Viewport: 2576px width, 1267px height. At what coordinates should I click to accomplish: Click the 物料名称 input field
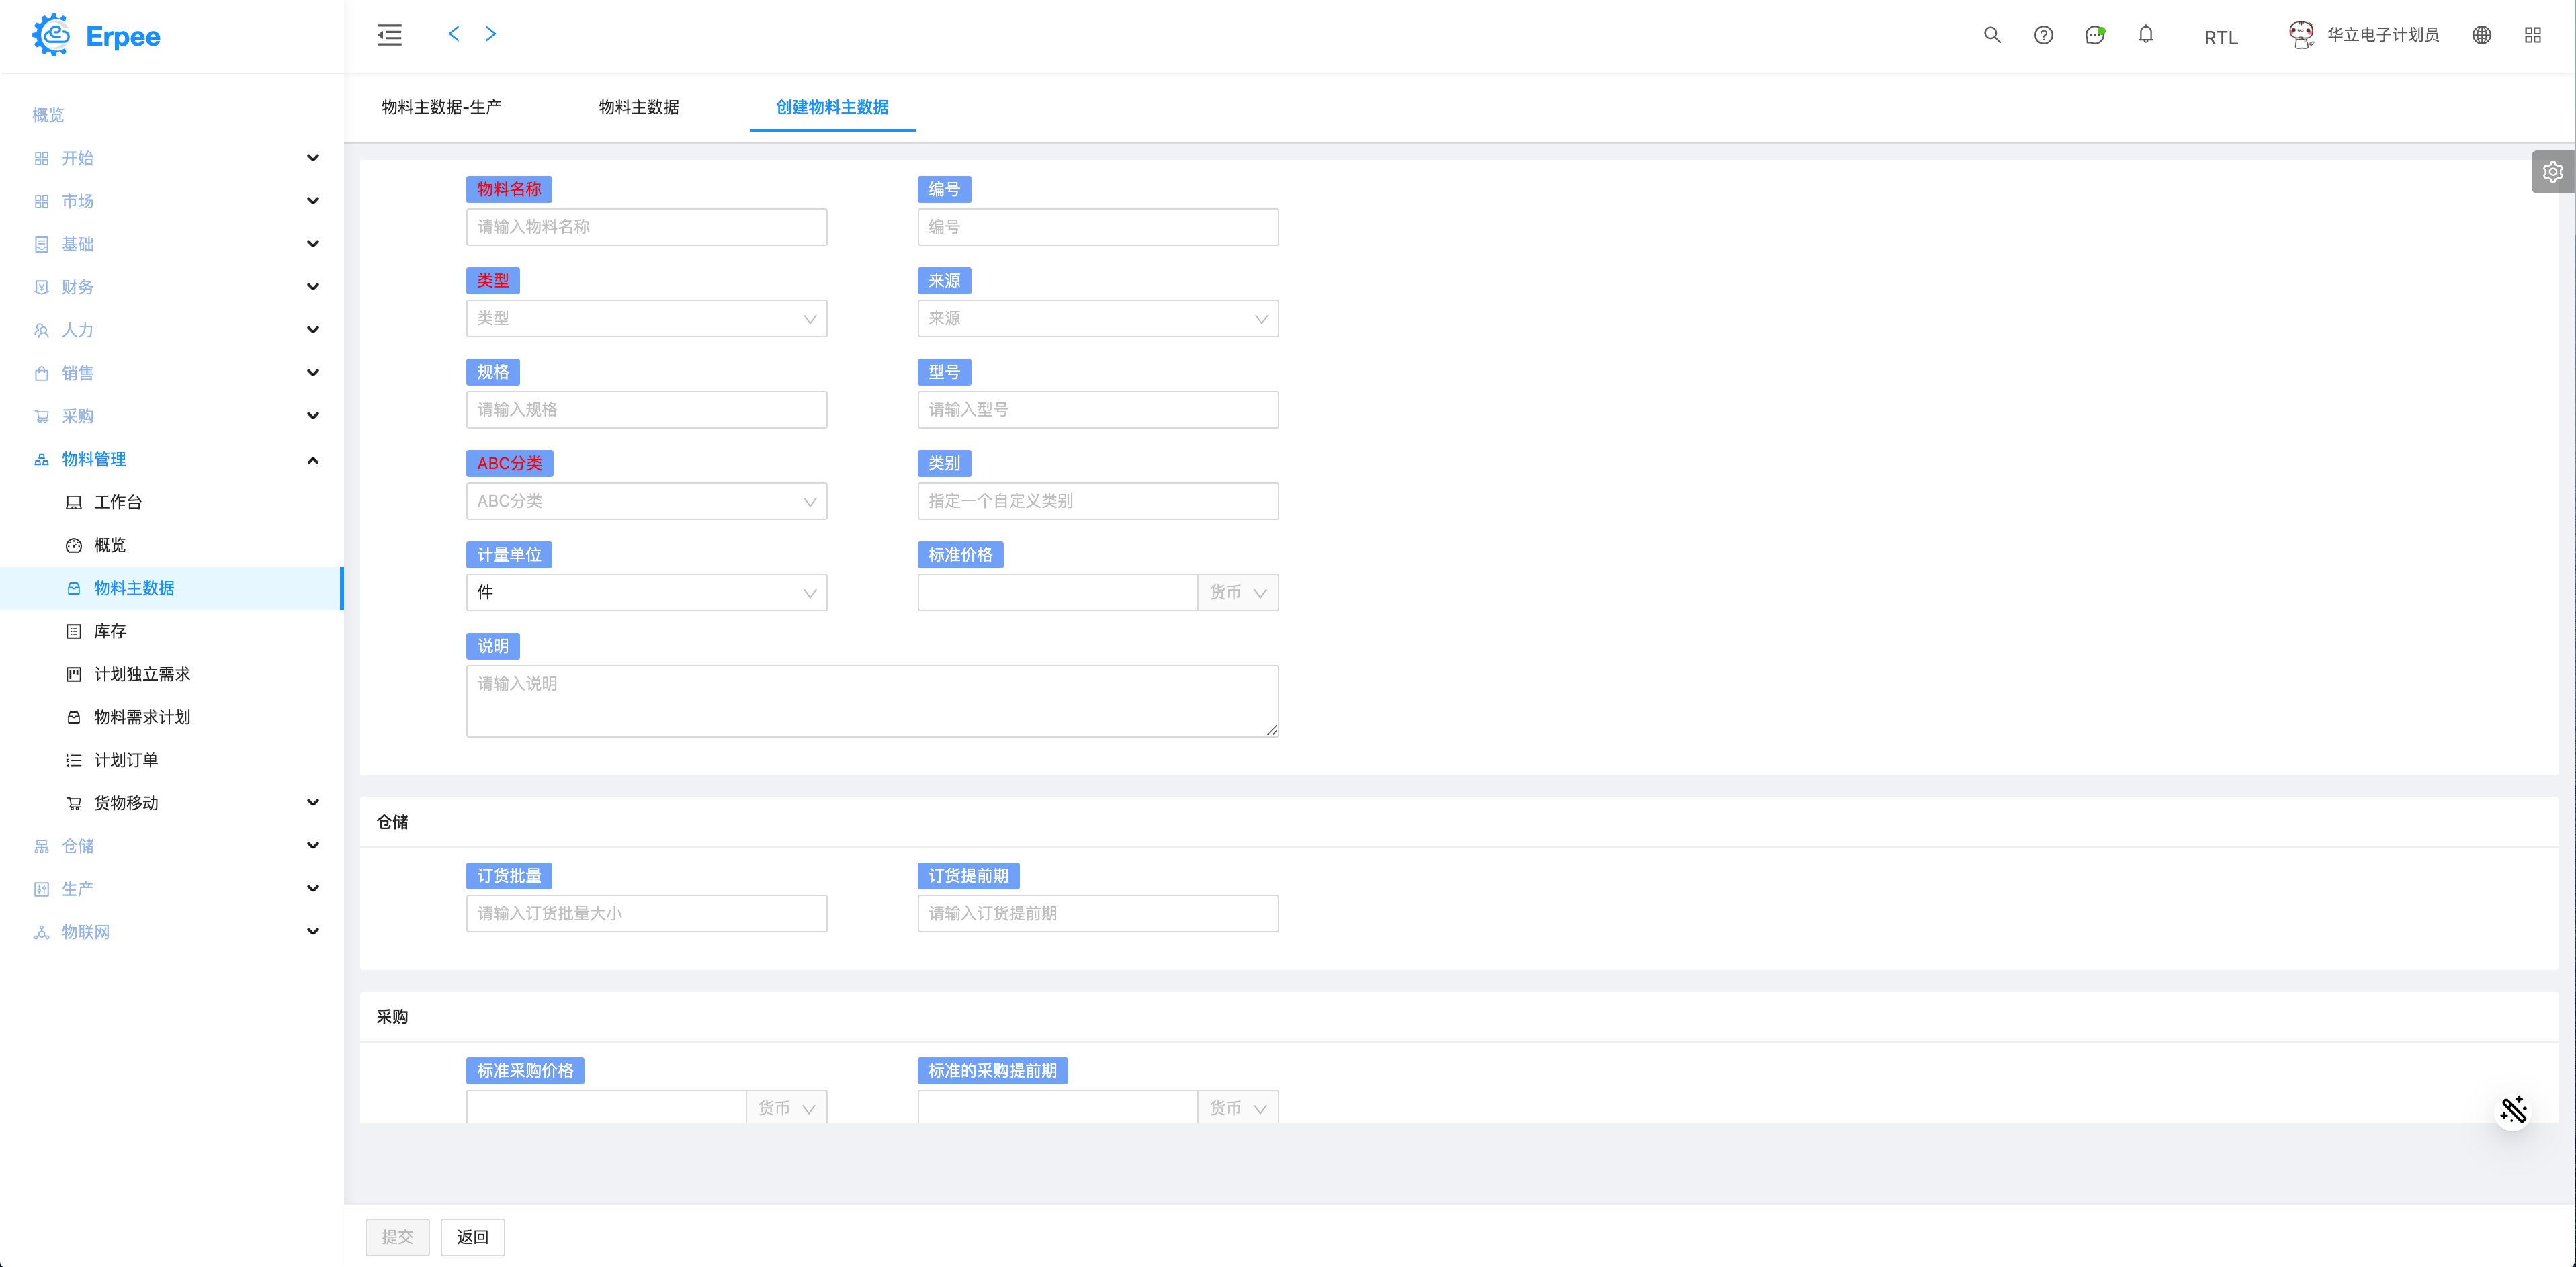tap(646, 227)
